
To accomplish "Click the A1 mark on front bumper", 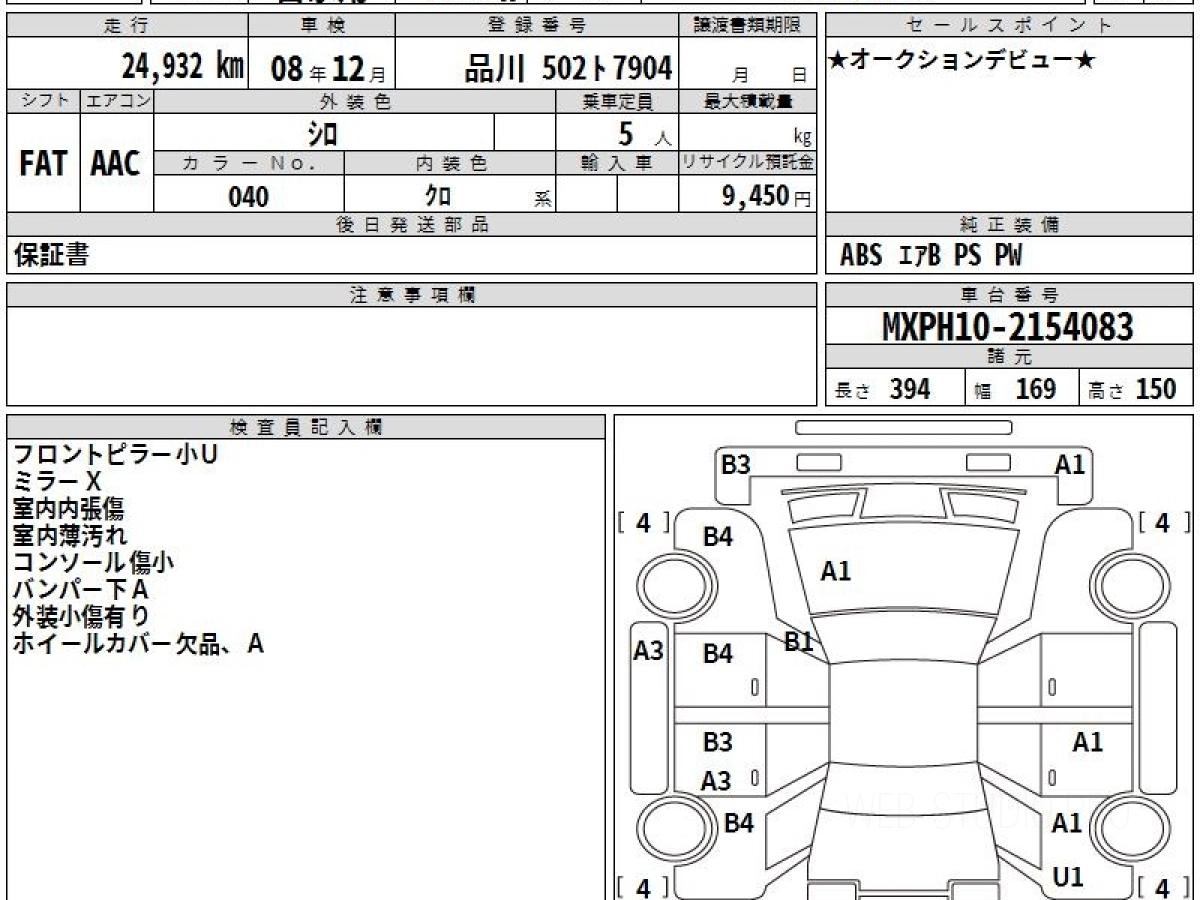I will pyautogui.click(x=1070, y=464).
